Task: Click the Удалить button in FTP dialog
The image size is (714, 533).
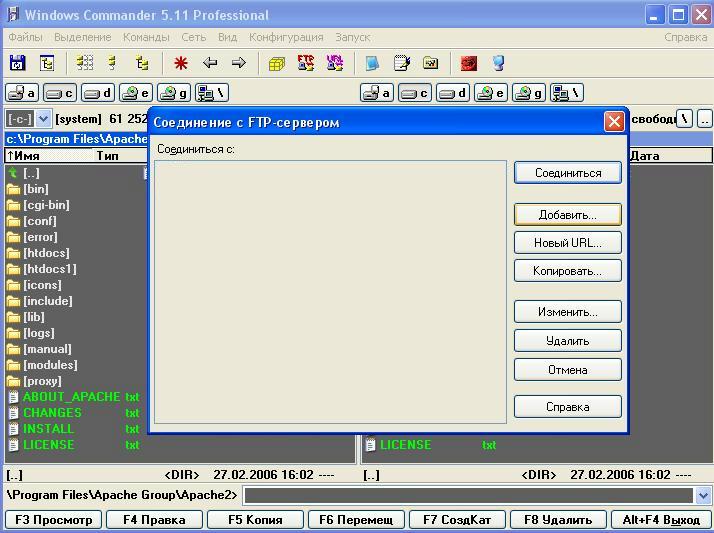Action: tap(568, 341)
